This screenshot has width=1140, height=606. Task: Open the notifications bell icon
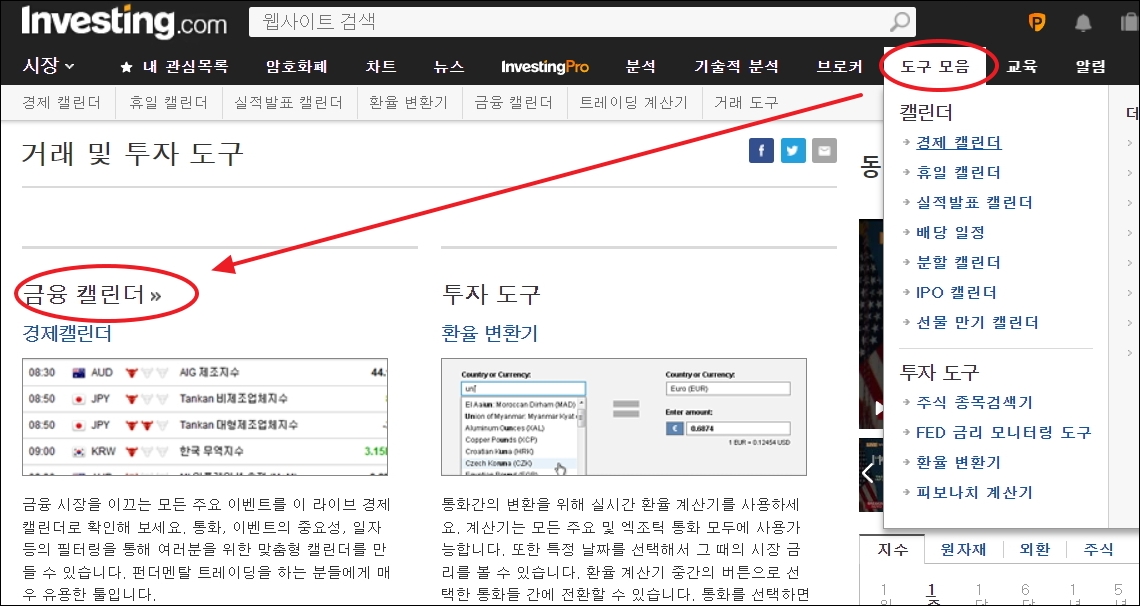click(x=1083, y=23)
